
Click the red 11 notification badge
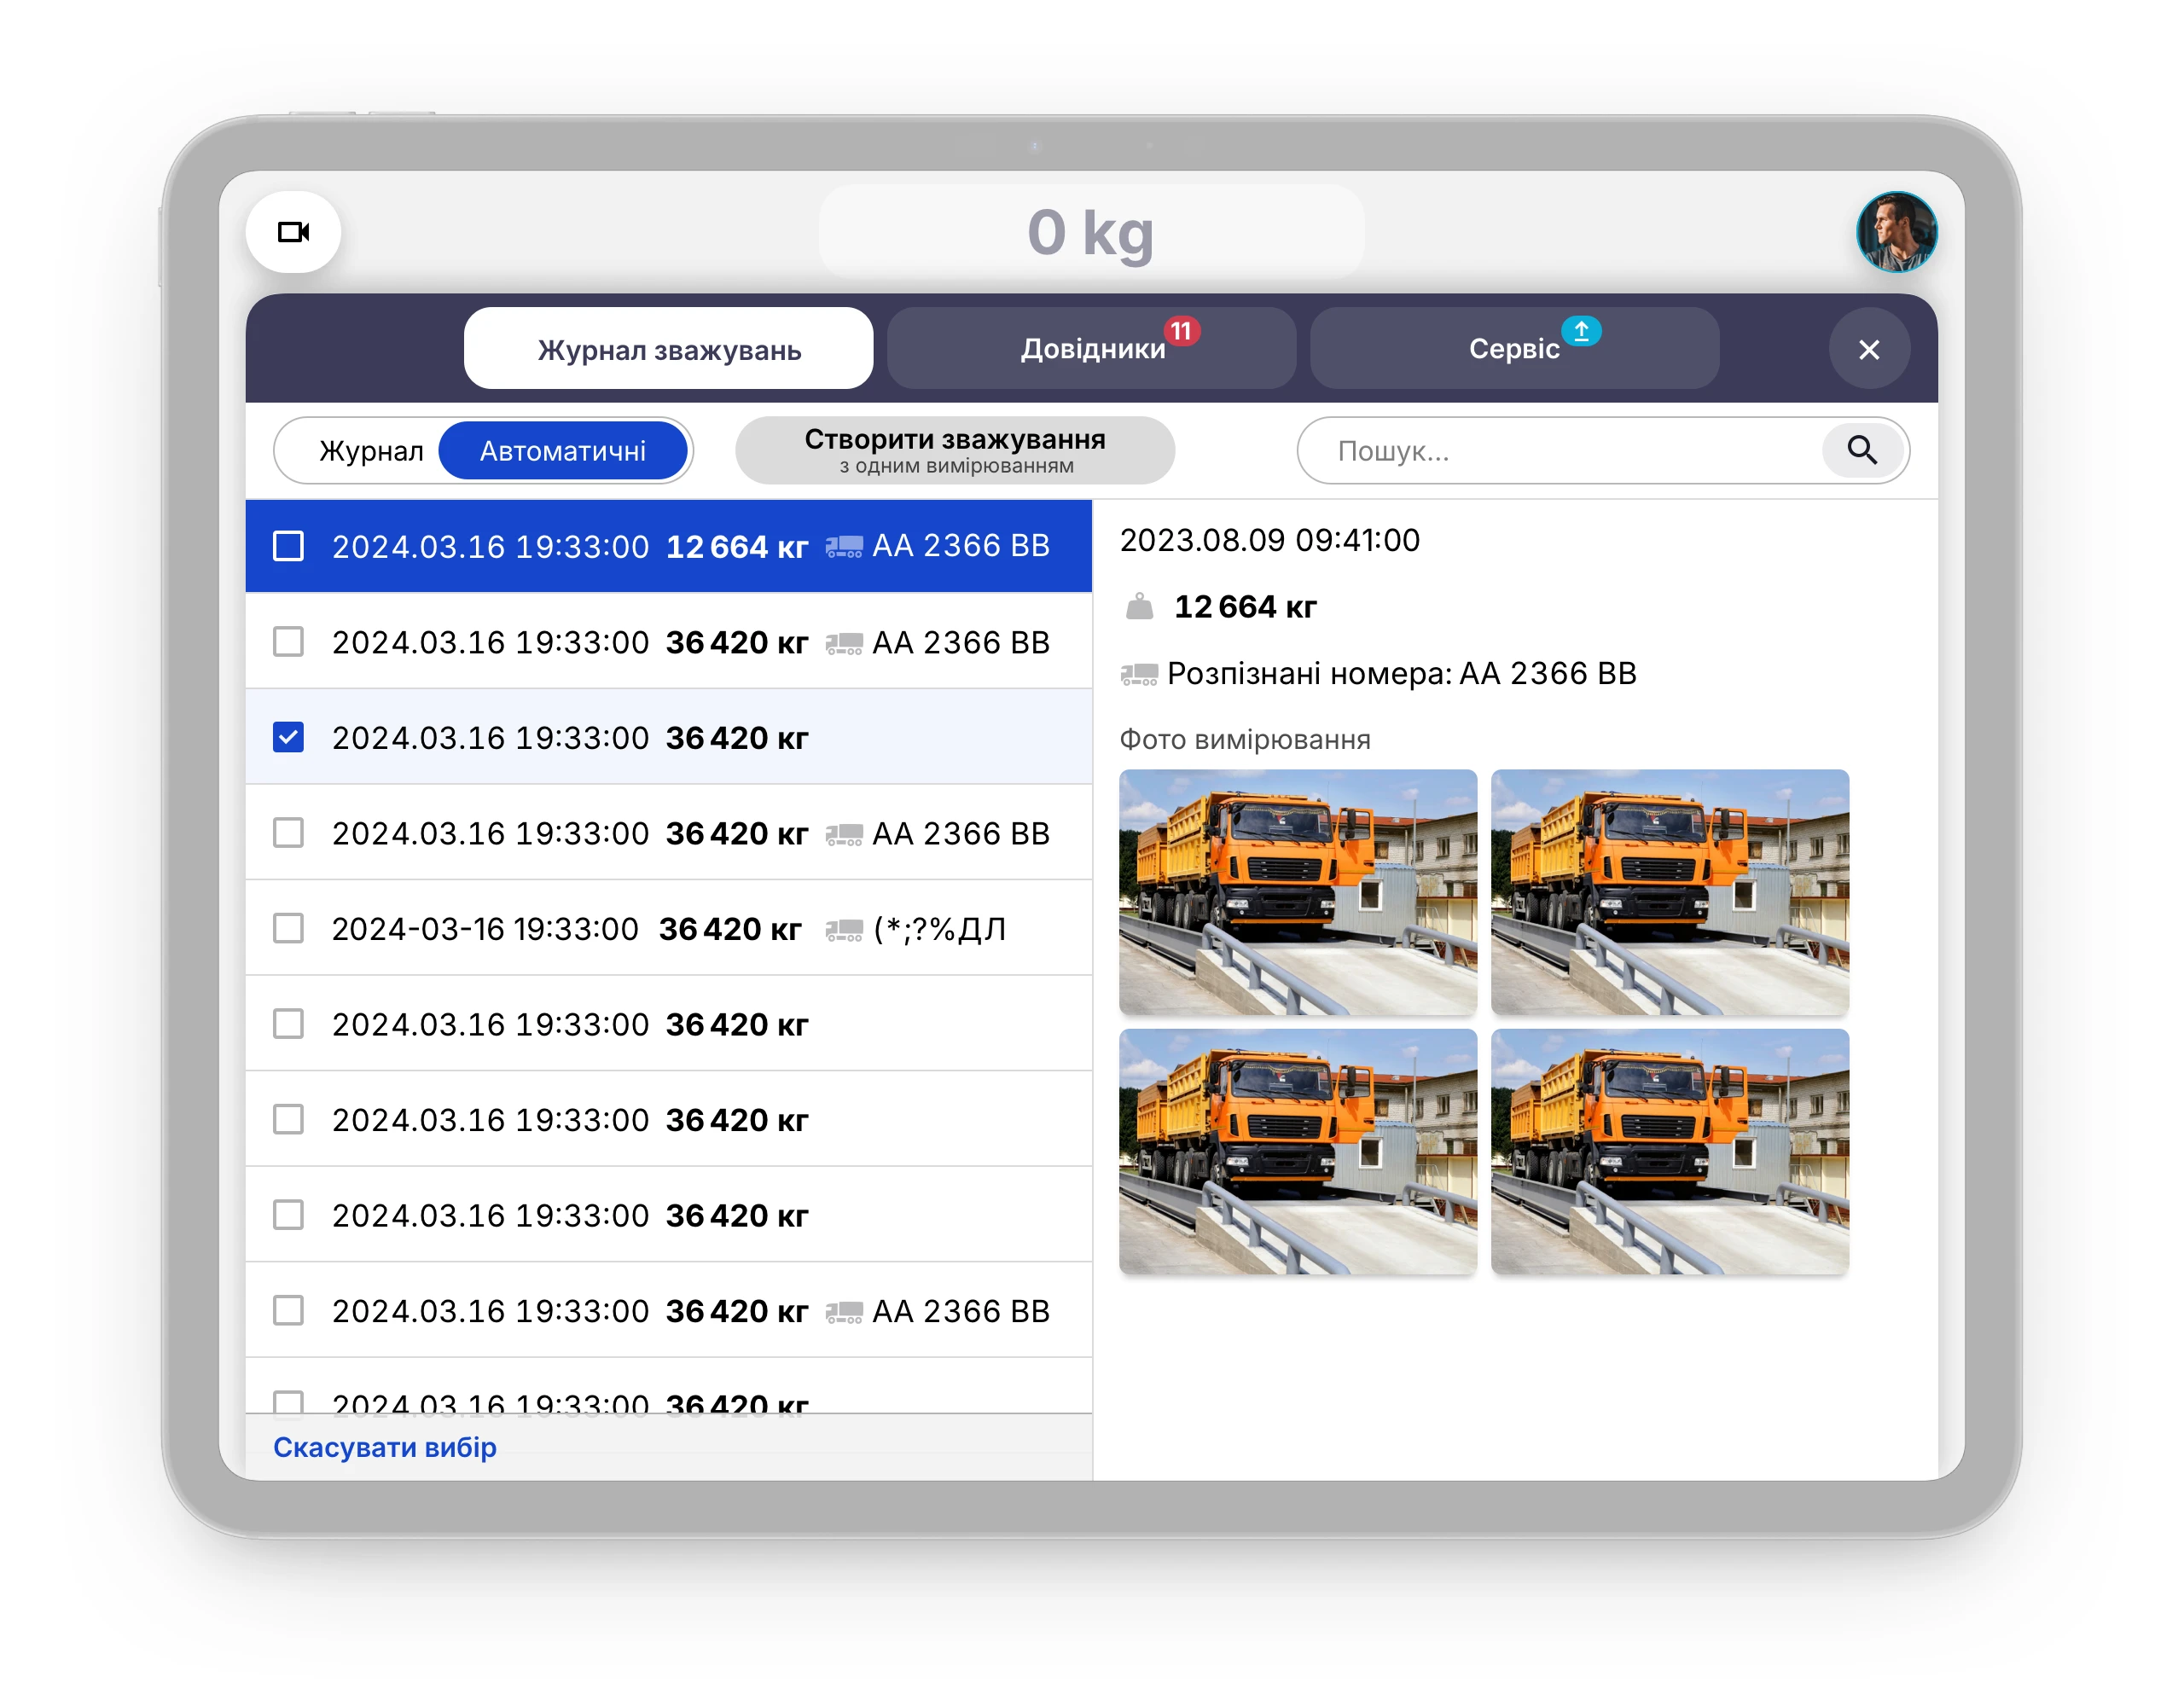point(1181,330)
